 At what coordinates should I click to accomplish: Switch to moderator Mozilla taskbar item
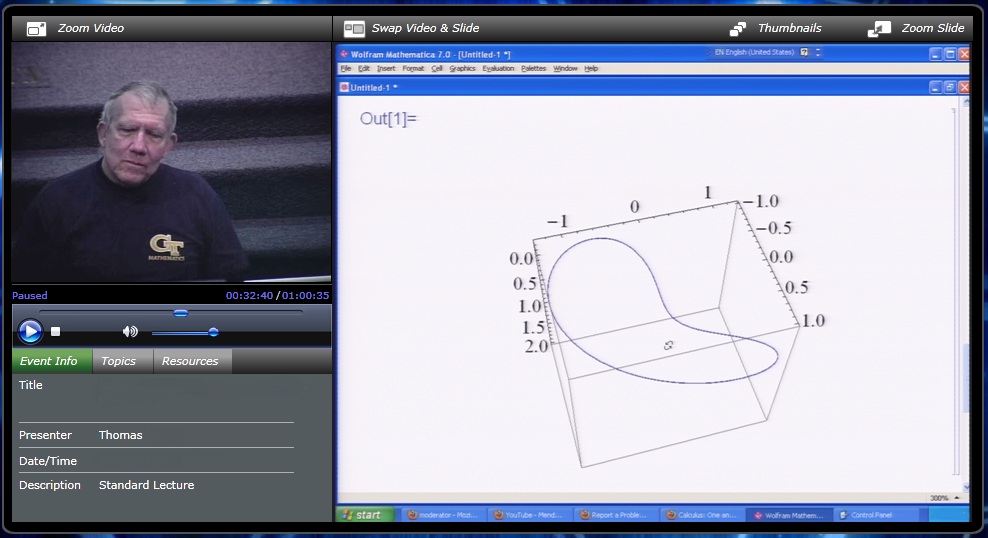(442, 515)
